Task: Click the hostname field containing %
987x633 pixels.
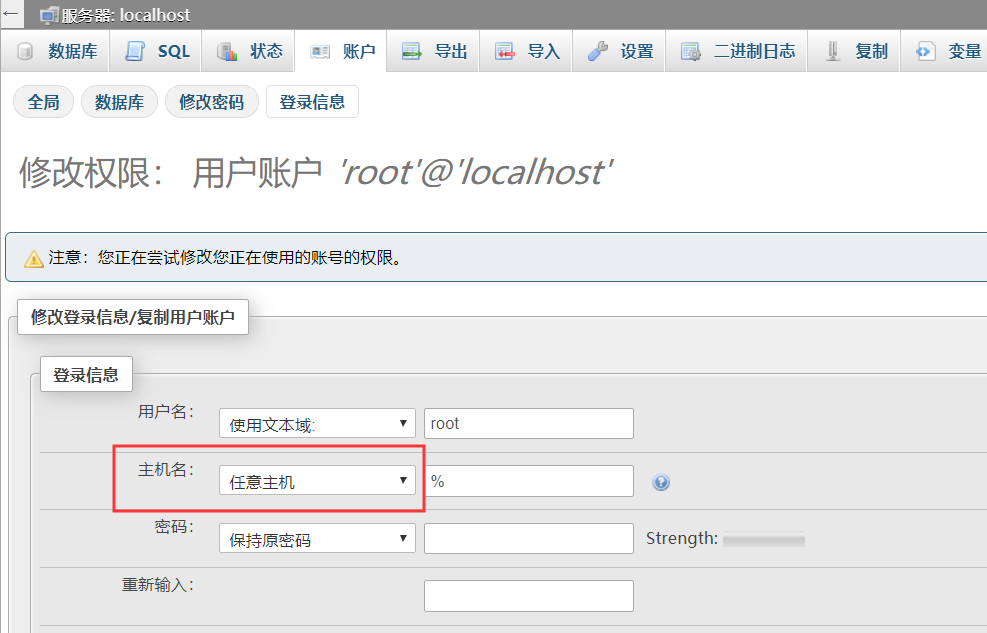Action: click(x=529, y=481)
